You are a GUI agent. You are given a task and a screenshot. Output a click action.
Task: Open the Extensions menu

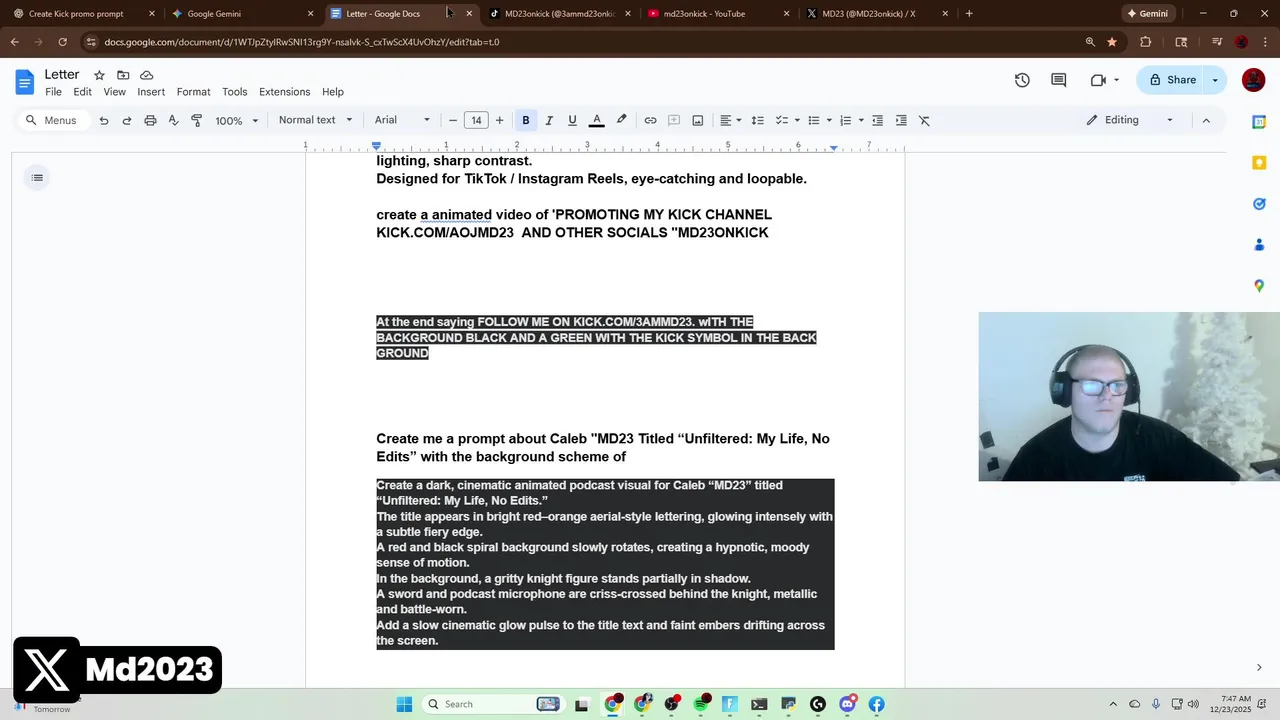point(284,92)
